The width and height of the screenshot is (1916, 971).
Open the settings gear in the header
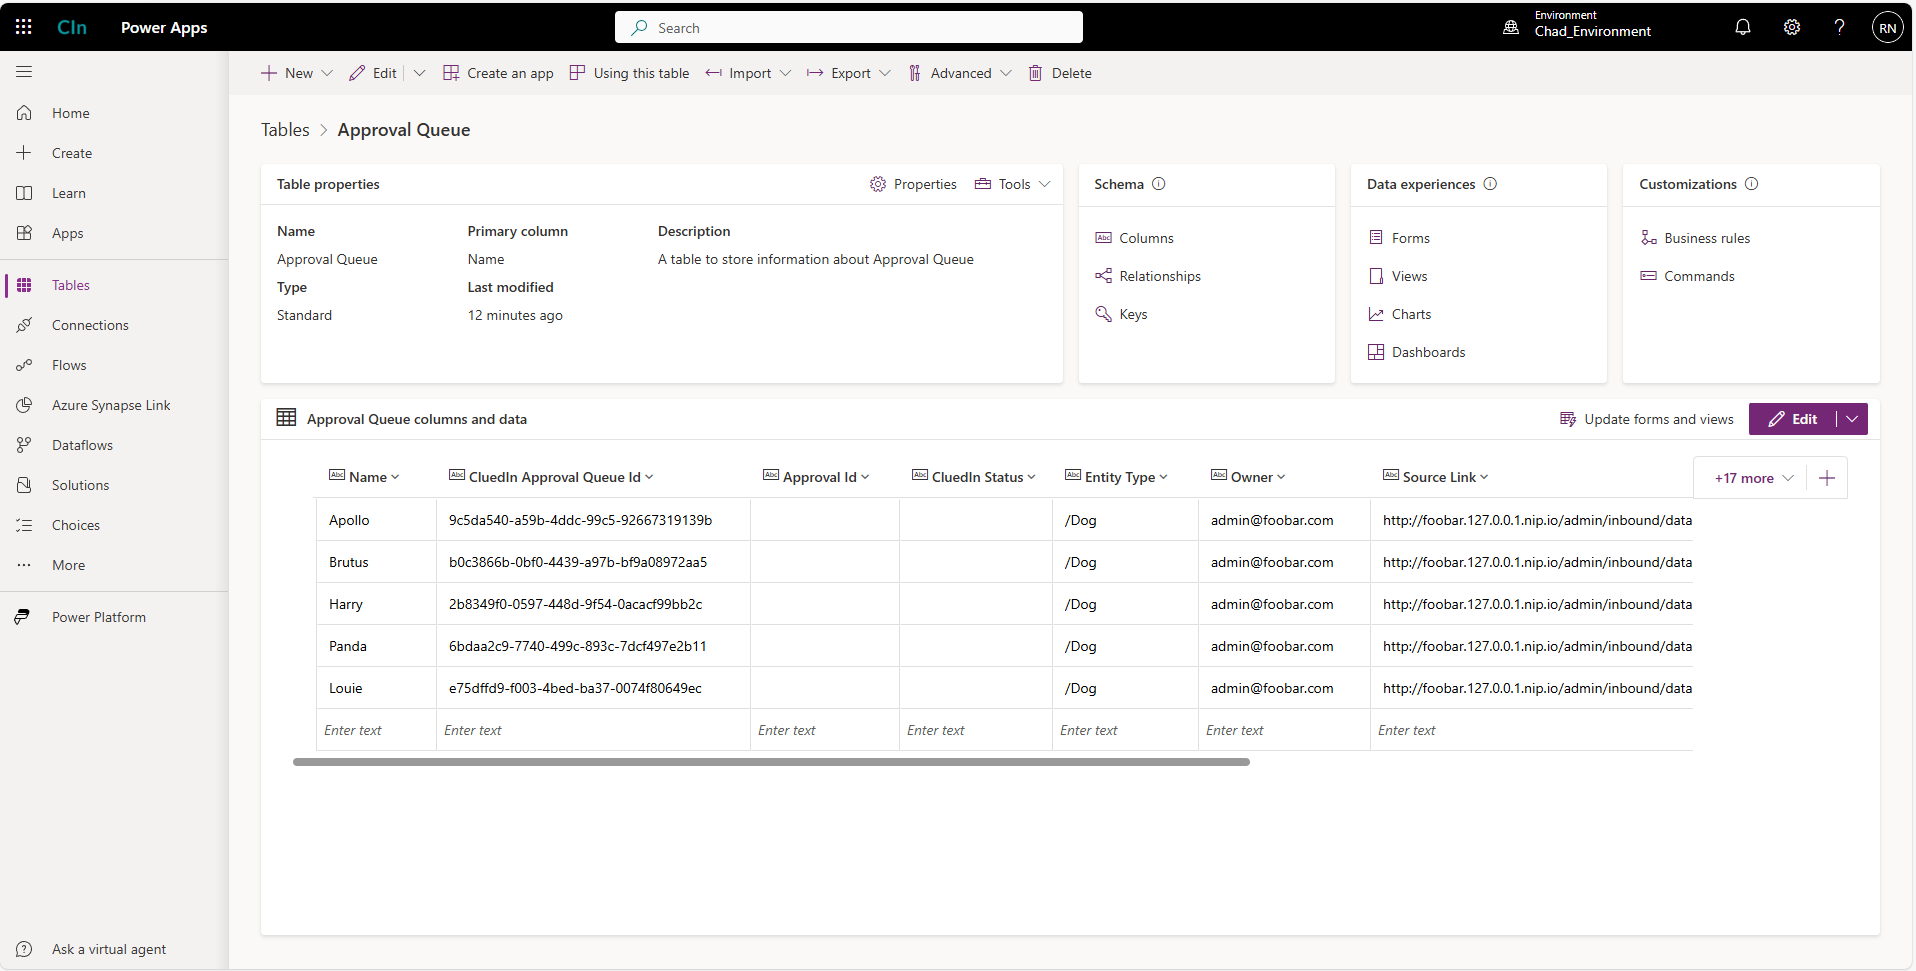click(1792, 27)
